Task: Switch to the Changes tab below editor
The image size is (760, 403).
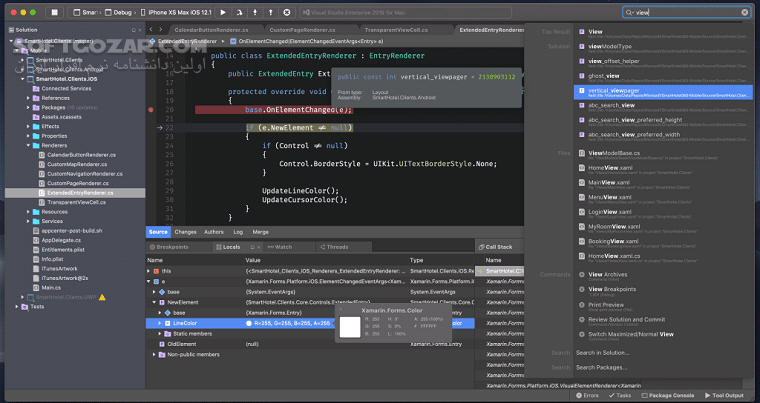Action: click(186, 232)
